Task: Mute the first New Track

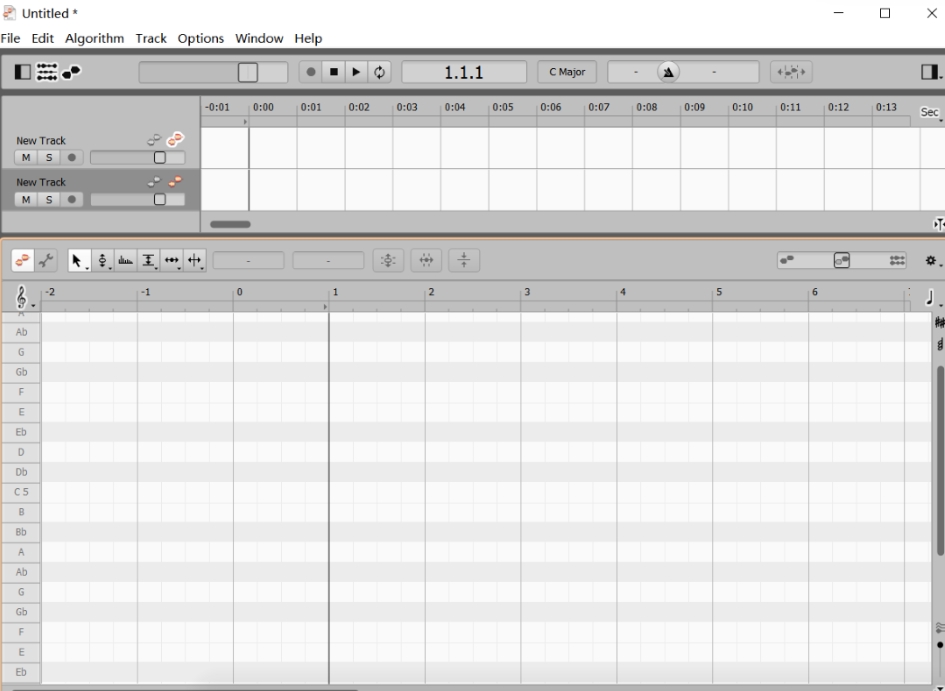Action: pyautogui.click(x=25, y=158)
